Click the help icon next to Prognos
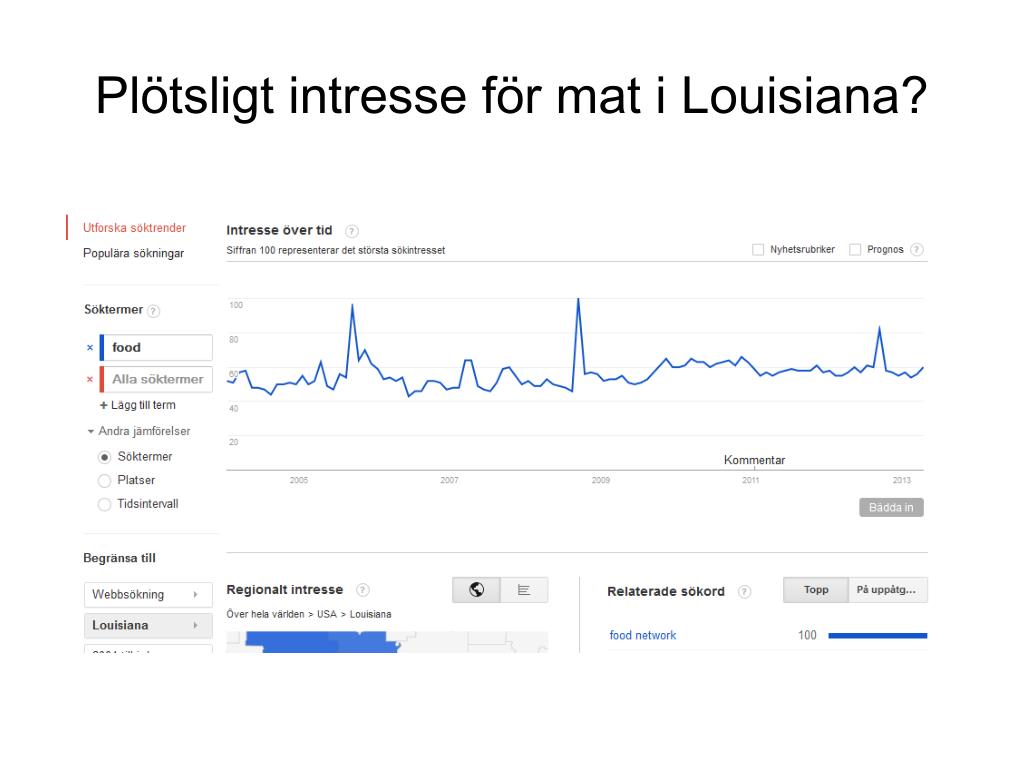1024x768 pixels. [x=917, y=249]
